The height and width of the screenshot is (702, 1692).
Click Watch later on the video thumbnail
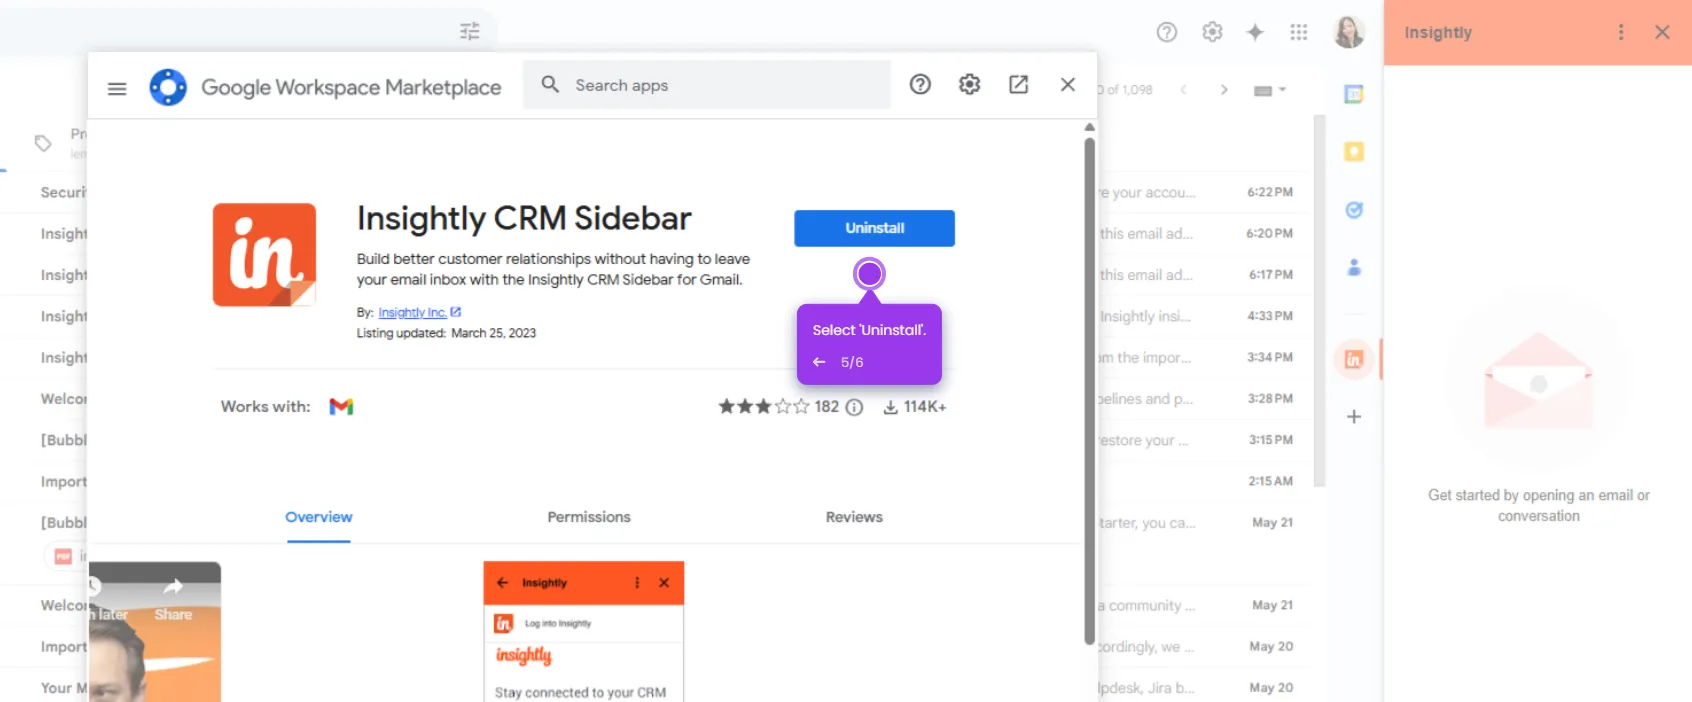tap(110, 600)
